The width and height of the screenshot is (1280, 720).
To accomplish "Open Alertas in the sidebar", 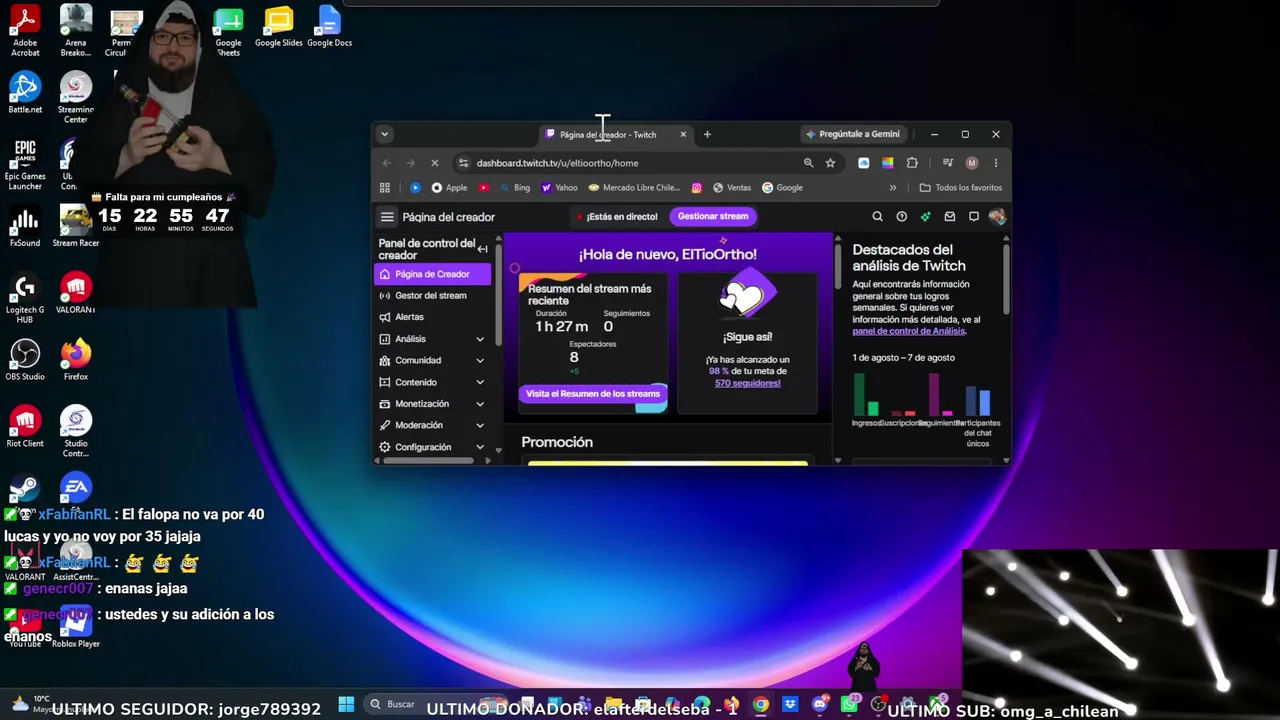I will pos(432,317).
